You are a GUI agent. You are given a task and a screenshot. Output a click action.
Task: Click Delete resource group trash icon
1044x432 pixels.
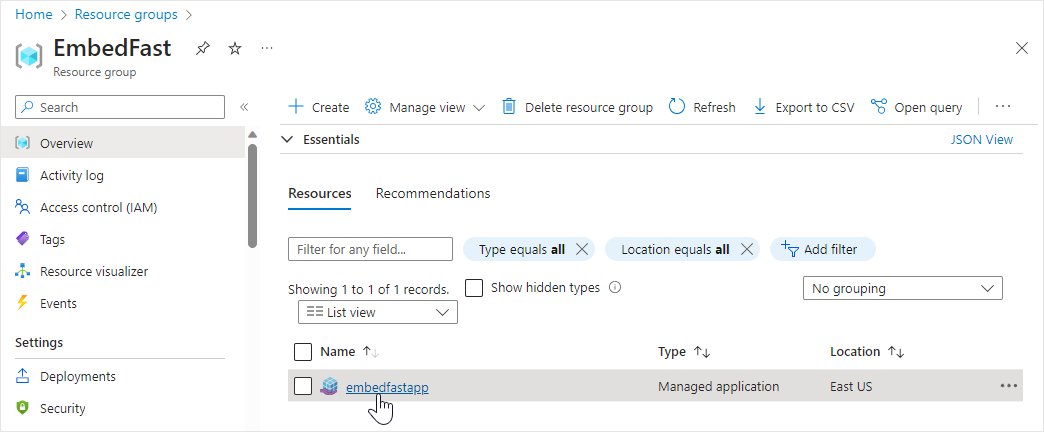[x=509, y=107]
